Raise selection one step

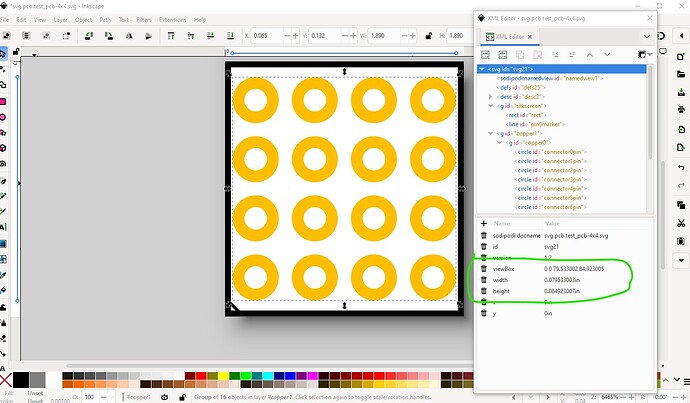pyautogui.click(x=191, y=36)
